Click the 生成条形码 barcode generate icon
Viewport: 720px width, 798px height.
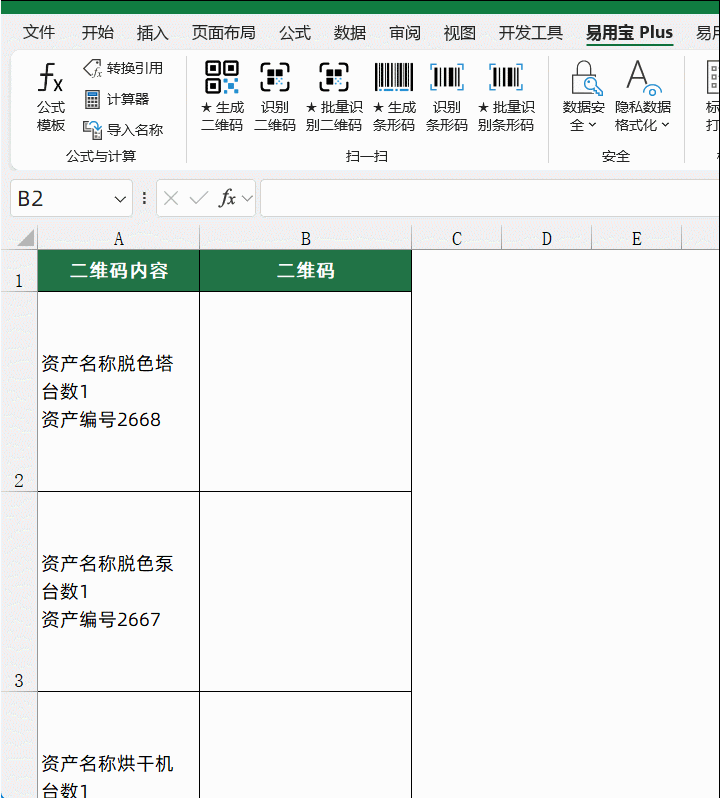394,78
